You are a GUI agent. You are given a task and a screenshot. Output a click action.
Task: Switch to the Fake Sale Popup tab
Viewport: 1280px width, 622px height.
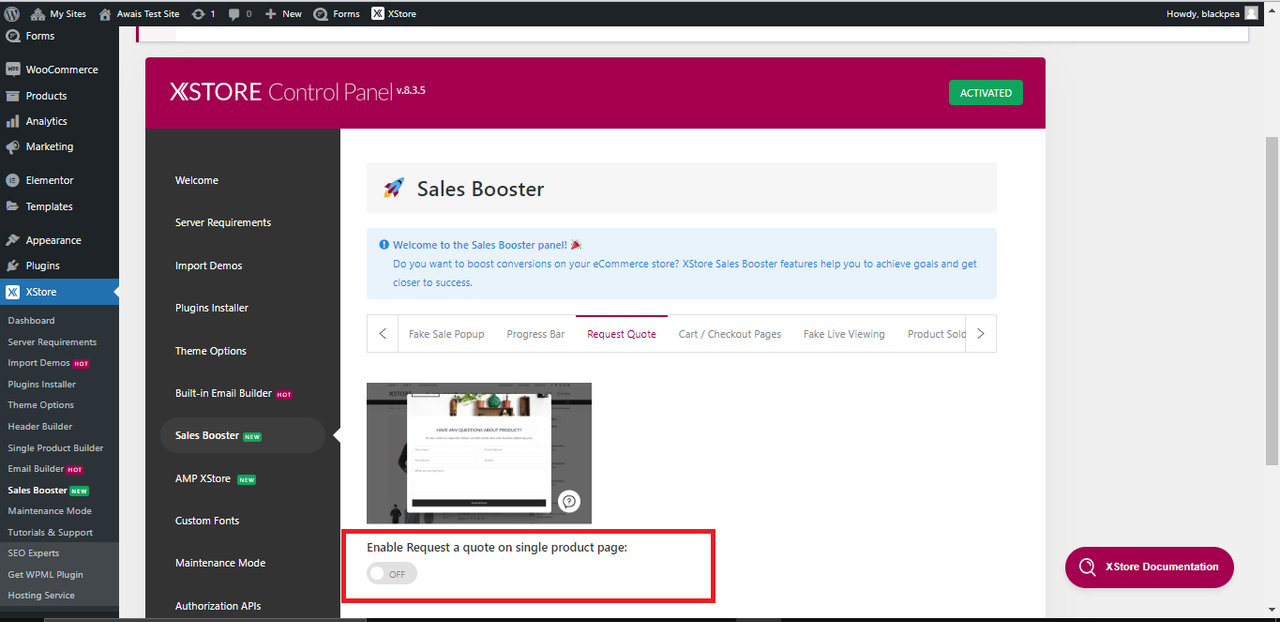pyautogui.click(x=446, y=334)
